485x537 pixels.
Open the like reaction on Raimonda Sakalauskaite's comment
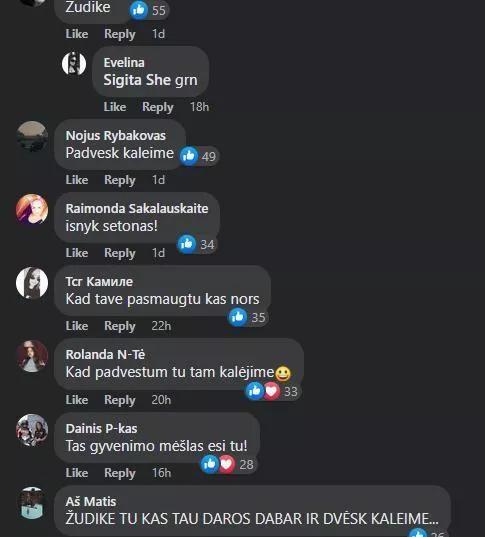(x=187, y=244)
